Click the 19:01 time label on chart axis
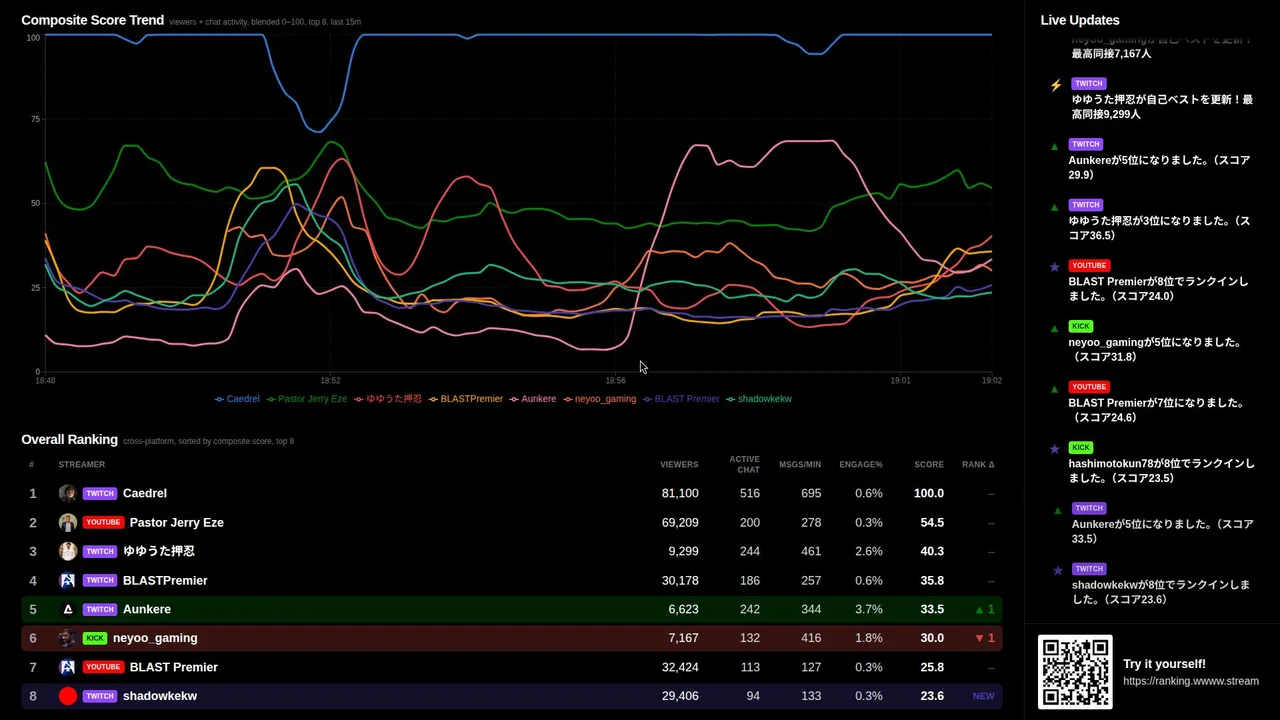The image size is (1280, 720). click(x=901, y=381)
